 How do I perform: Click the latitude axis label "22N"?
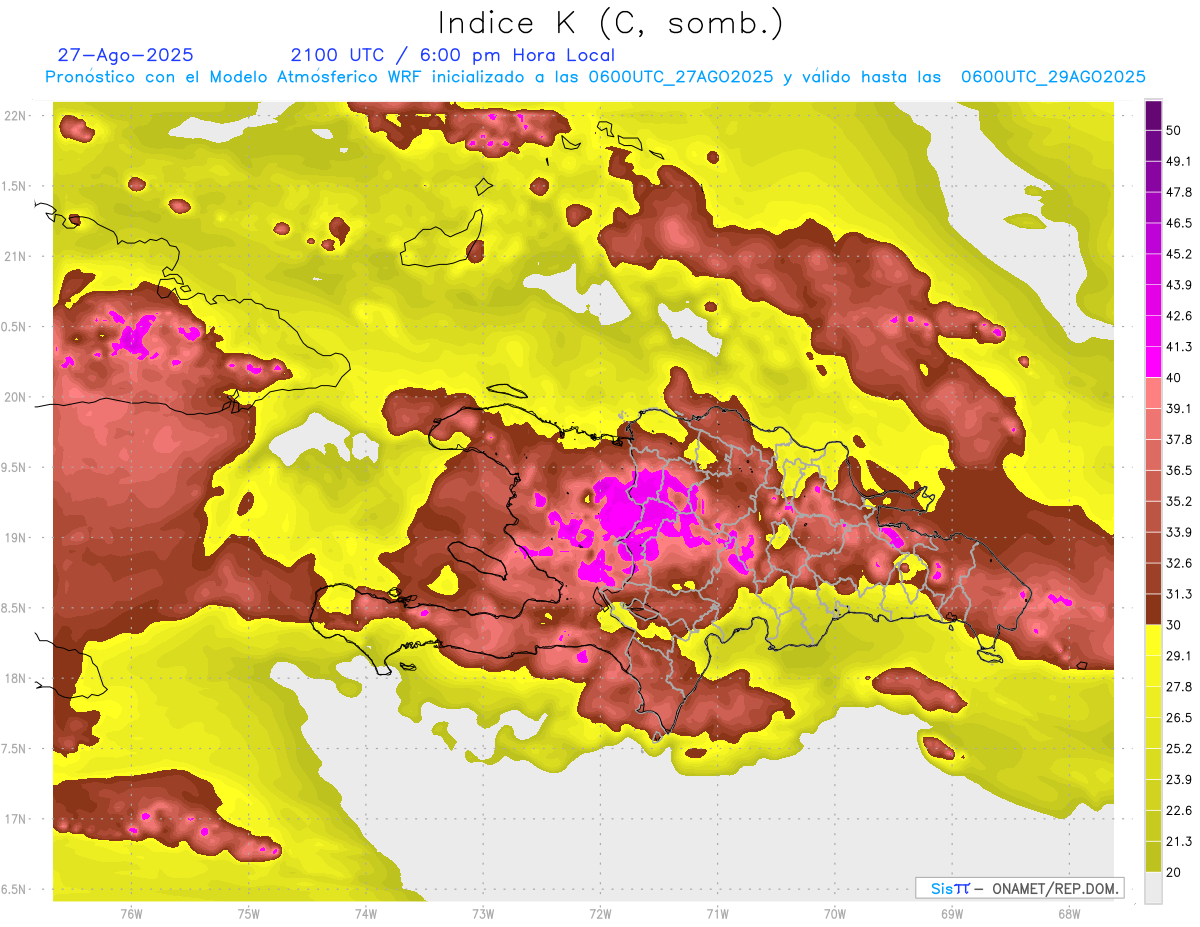(x=15, y=115)
